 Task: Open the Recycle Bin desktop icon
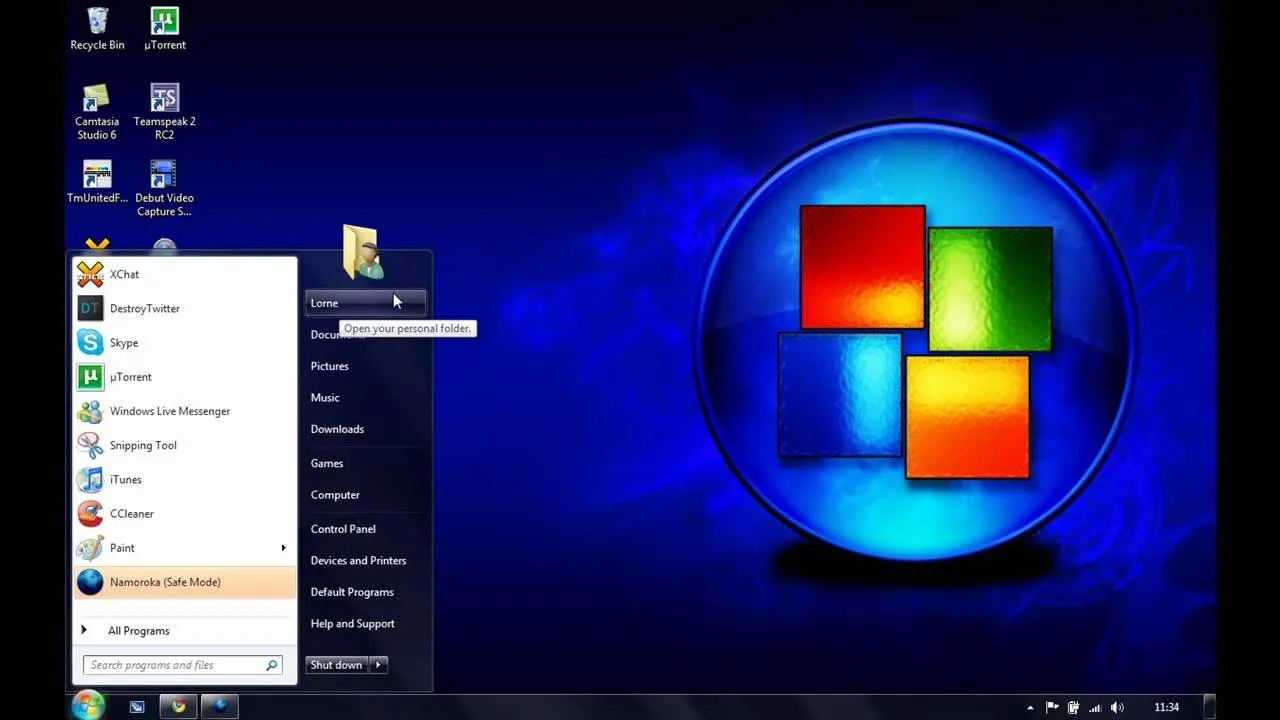pyautogui.click(x=97, y=29)
